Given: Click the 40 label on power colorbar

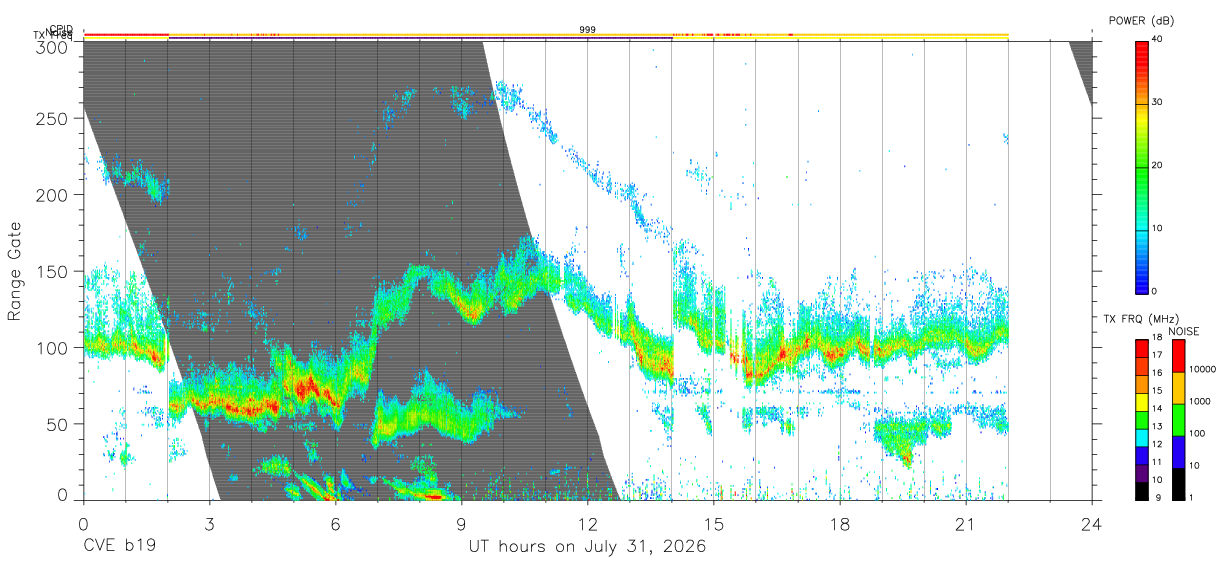Looking at the screenshot, I should pyautogui.click(x=1158, y=40).
